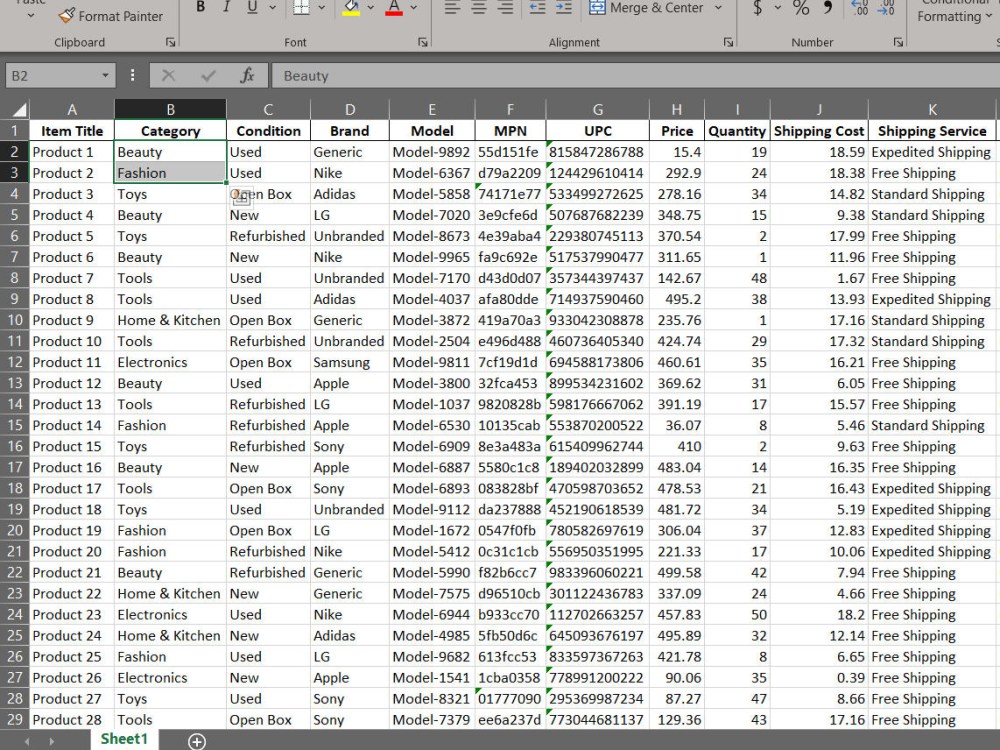Viewport: 1000px width, 750px height.
Task: Click formula bar options dots handle
Action: point(132,75)
